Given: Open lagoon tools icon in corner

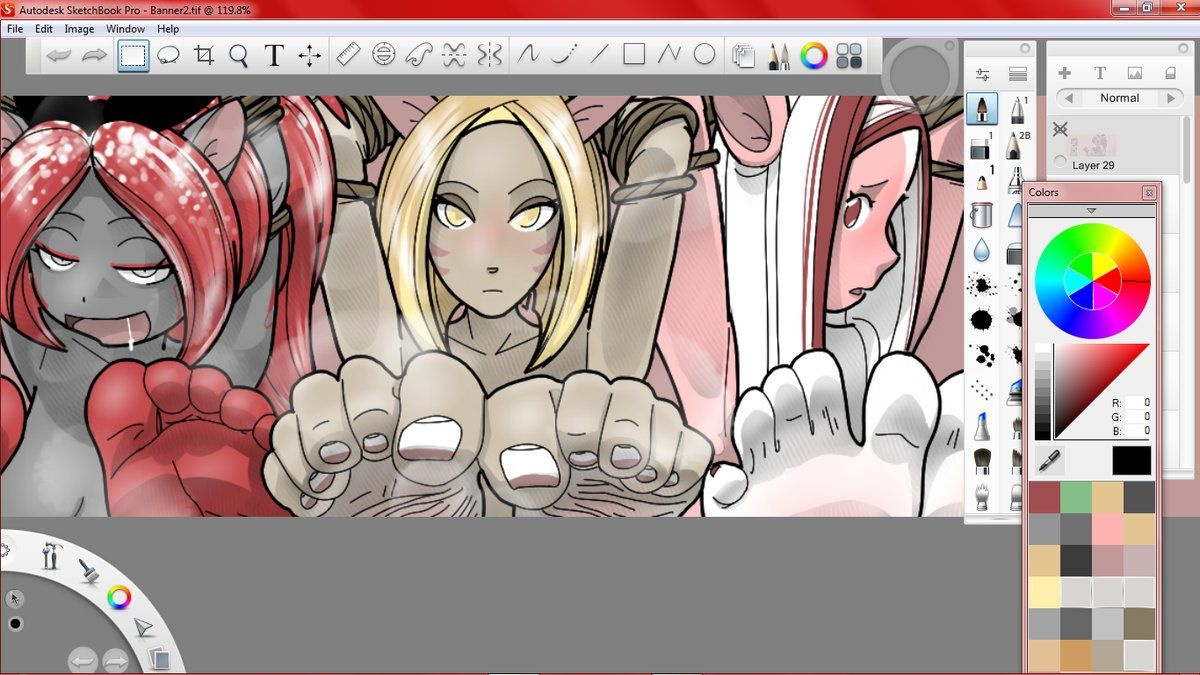Looking at the screenshot, I should 51,556.
